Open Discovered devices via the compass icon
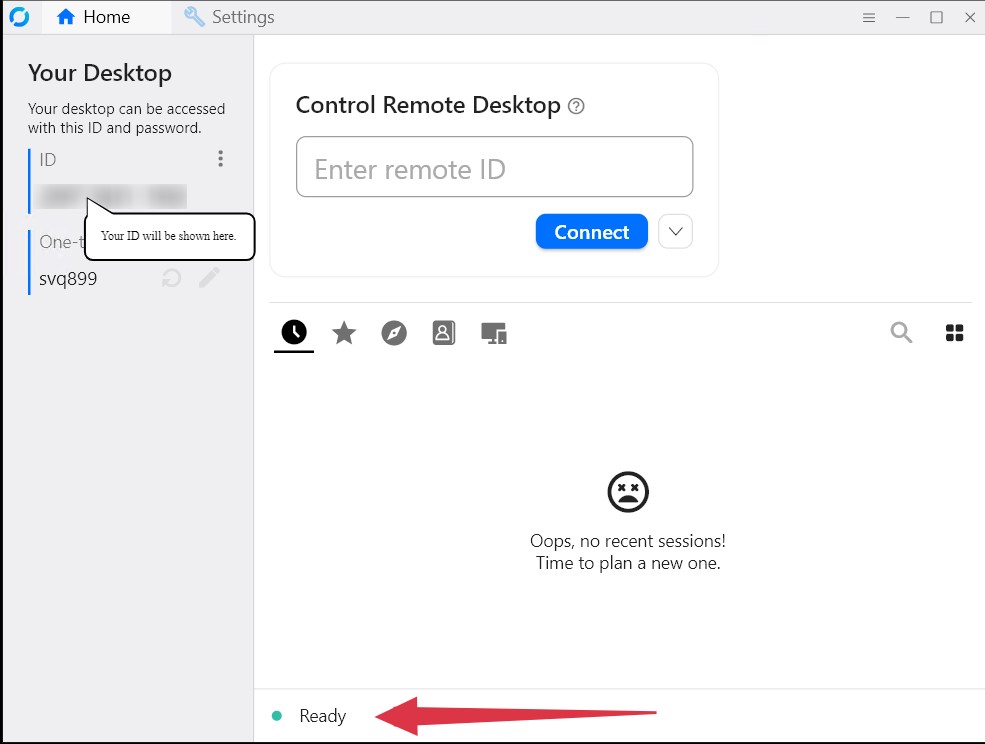This screenshot has height=744, width=985. pyautogui.click(x=394, y=333)
